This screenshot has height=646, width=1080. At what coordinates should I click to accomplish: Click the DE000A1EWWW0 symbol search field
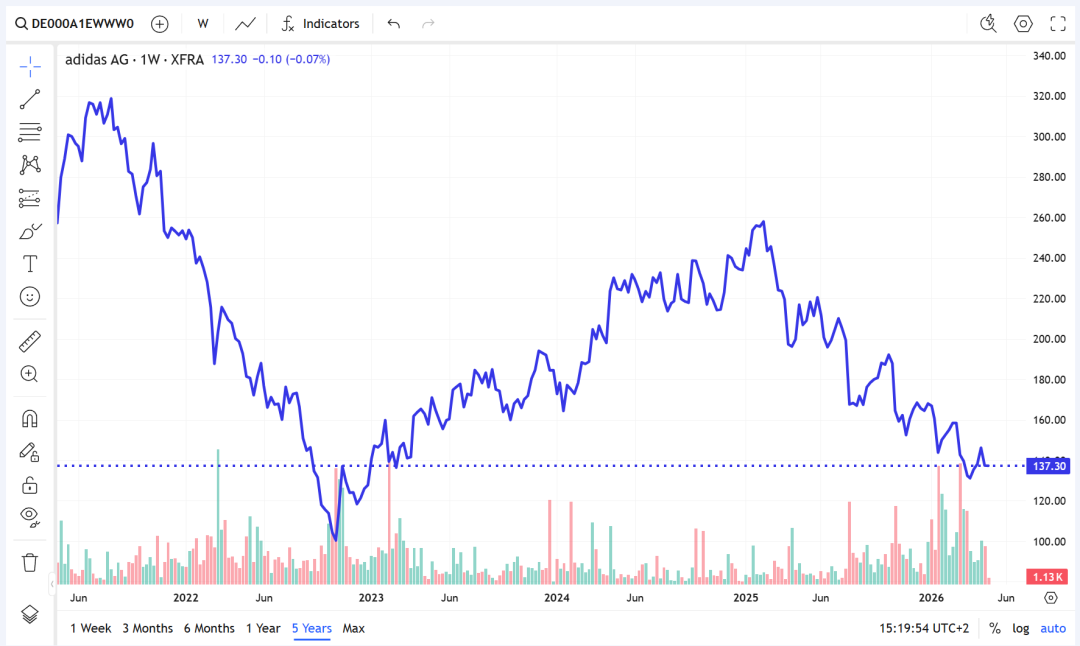pyautogui.click(x=75, y=23)
